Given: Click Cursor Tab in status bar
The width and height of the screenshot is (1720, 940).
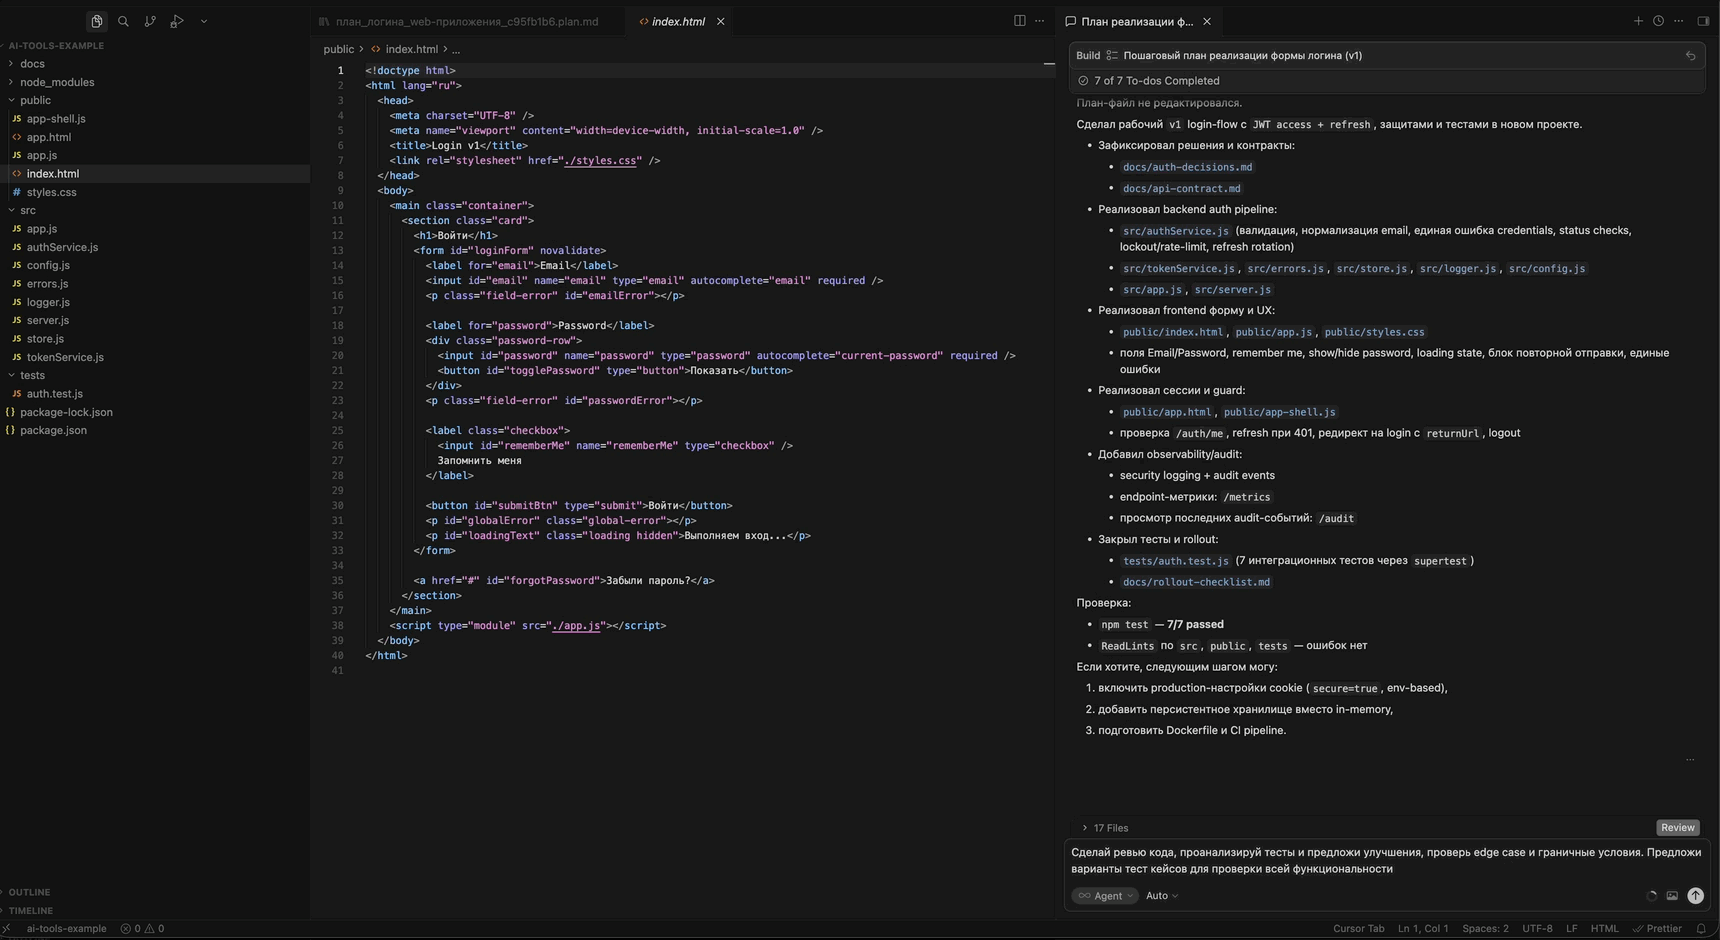Looking at the screenshot, I should [1358, 929].
